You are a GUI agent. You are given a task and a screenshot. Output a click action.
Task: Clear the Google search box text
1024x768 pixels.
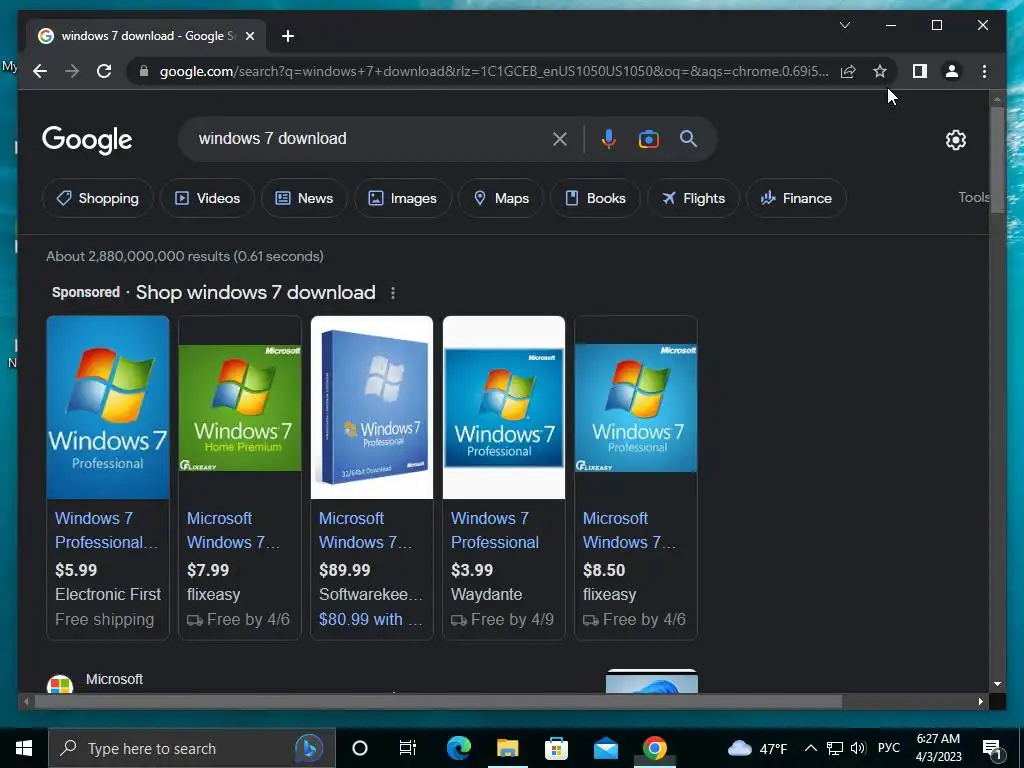pos(560,138)
